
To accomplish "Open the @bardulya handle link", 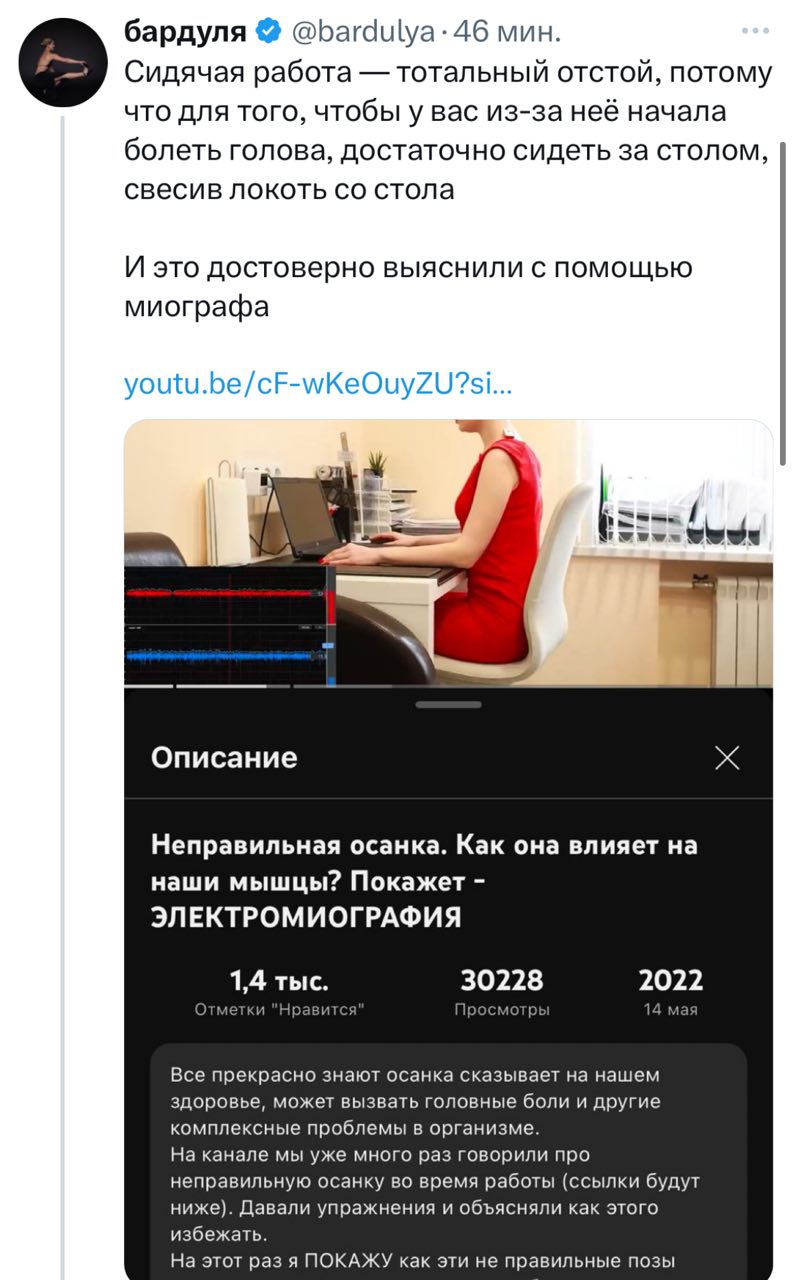I will point(362,34).
